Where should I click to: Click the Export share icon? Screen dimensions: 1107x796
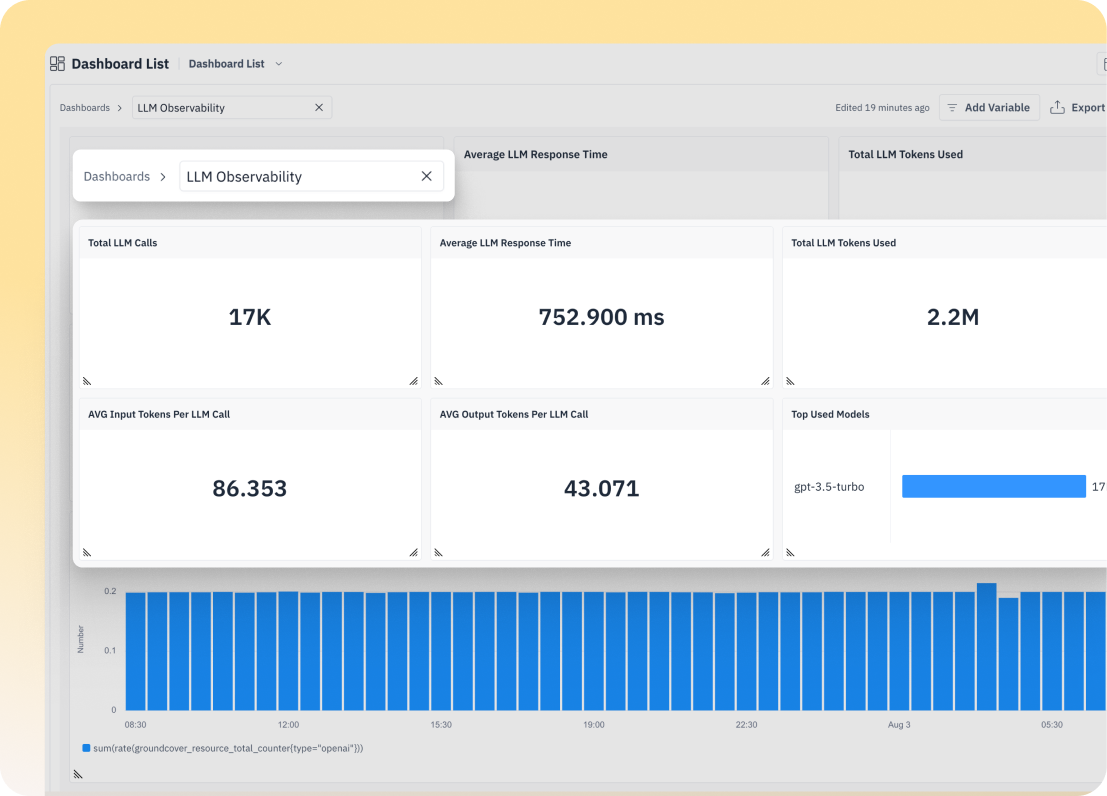(1060, 107)
